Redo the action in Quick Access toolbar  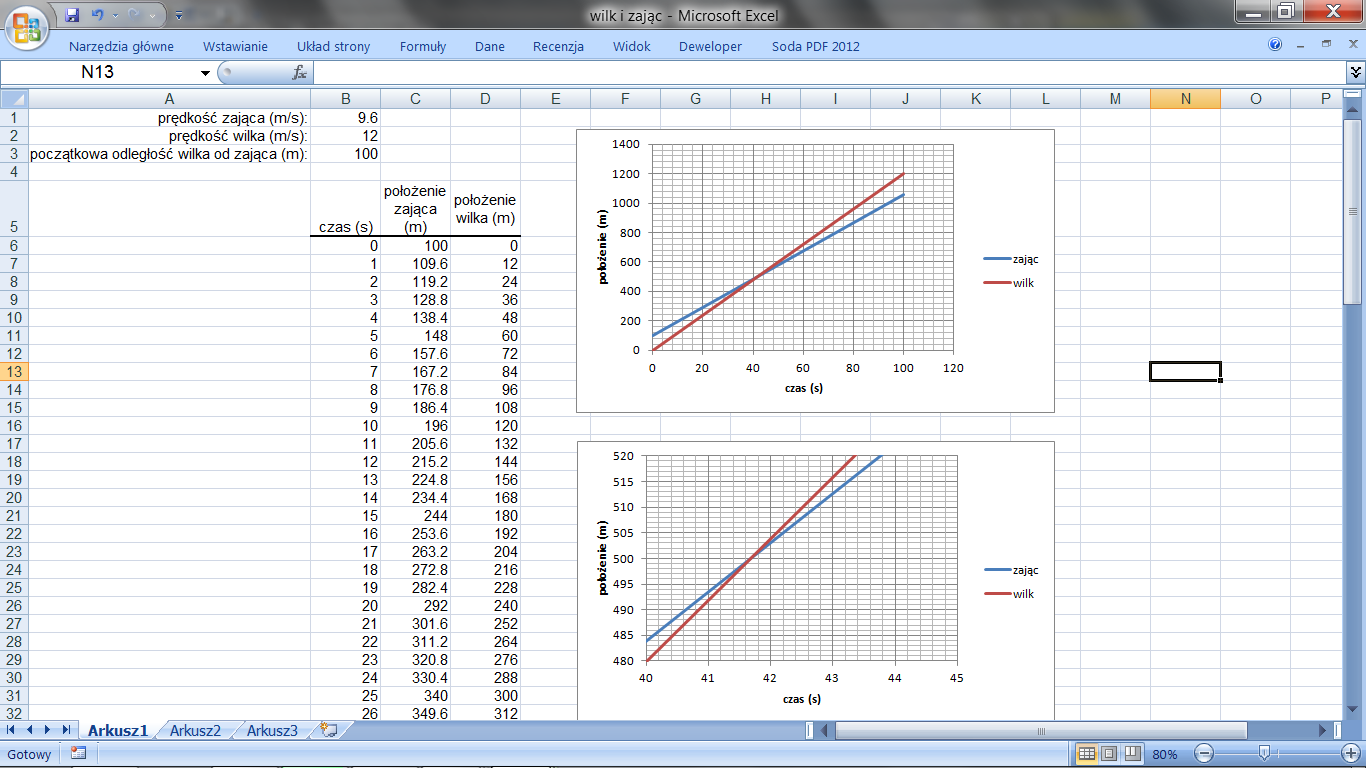pos(135,15)
